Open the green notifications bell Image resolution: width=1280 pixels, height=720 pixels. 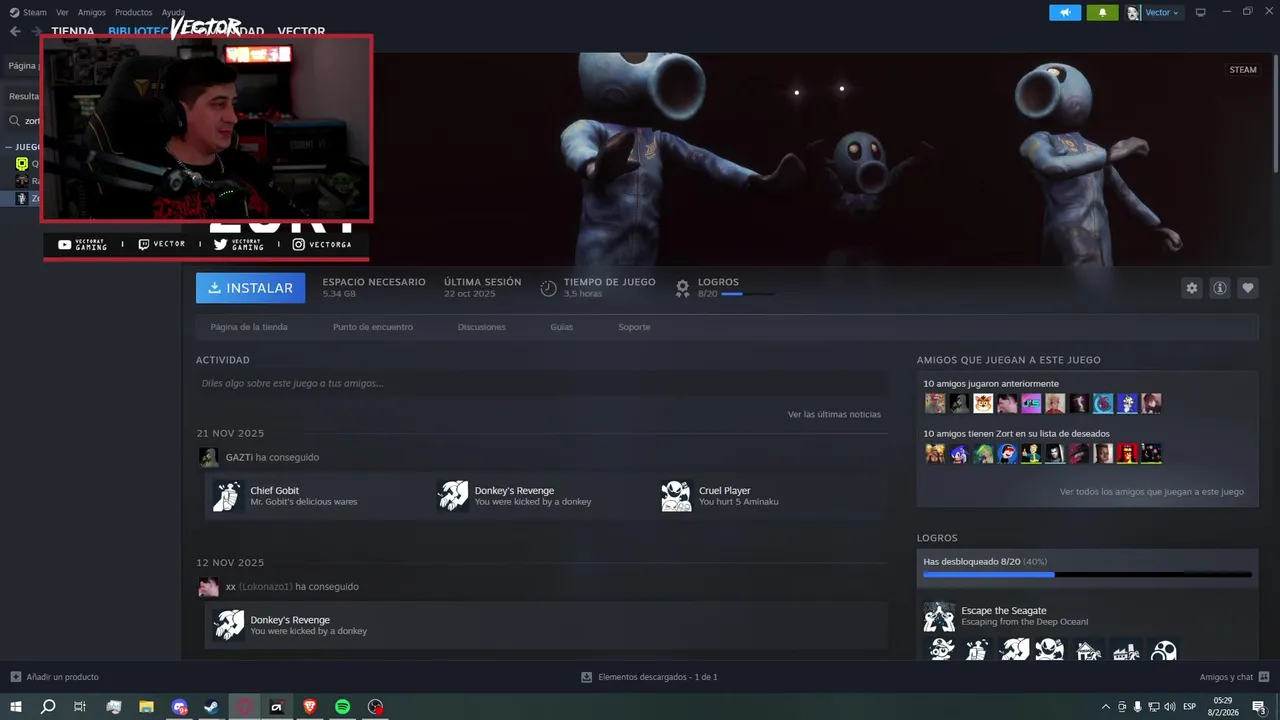tap(1102, 12)
